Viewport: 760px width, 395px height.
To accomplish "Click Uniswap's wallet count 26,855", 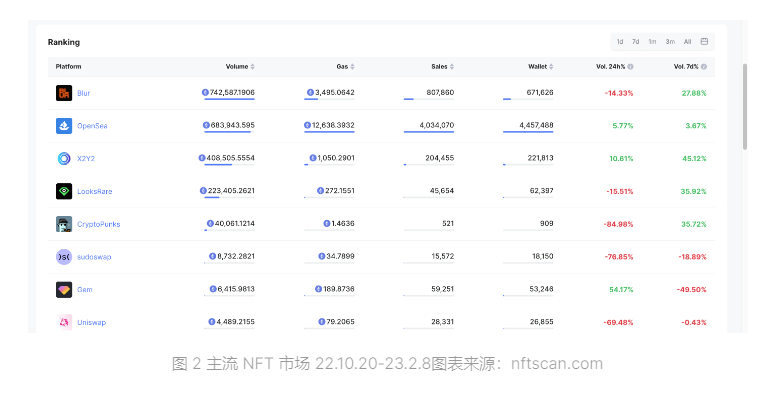I will click(541, 322).
